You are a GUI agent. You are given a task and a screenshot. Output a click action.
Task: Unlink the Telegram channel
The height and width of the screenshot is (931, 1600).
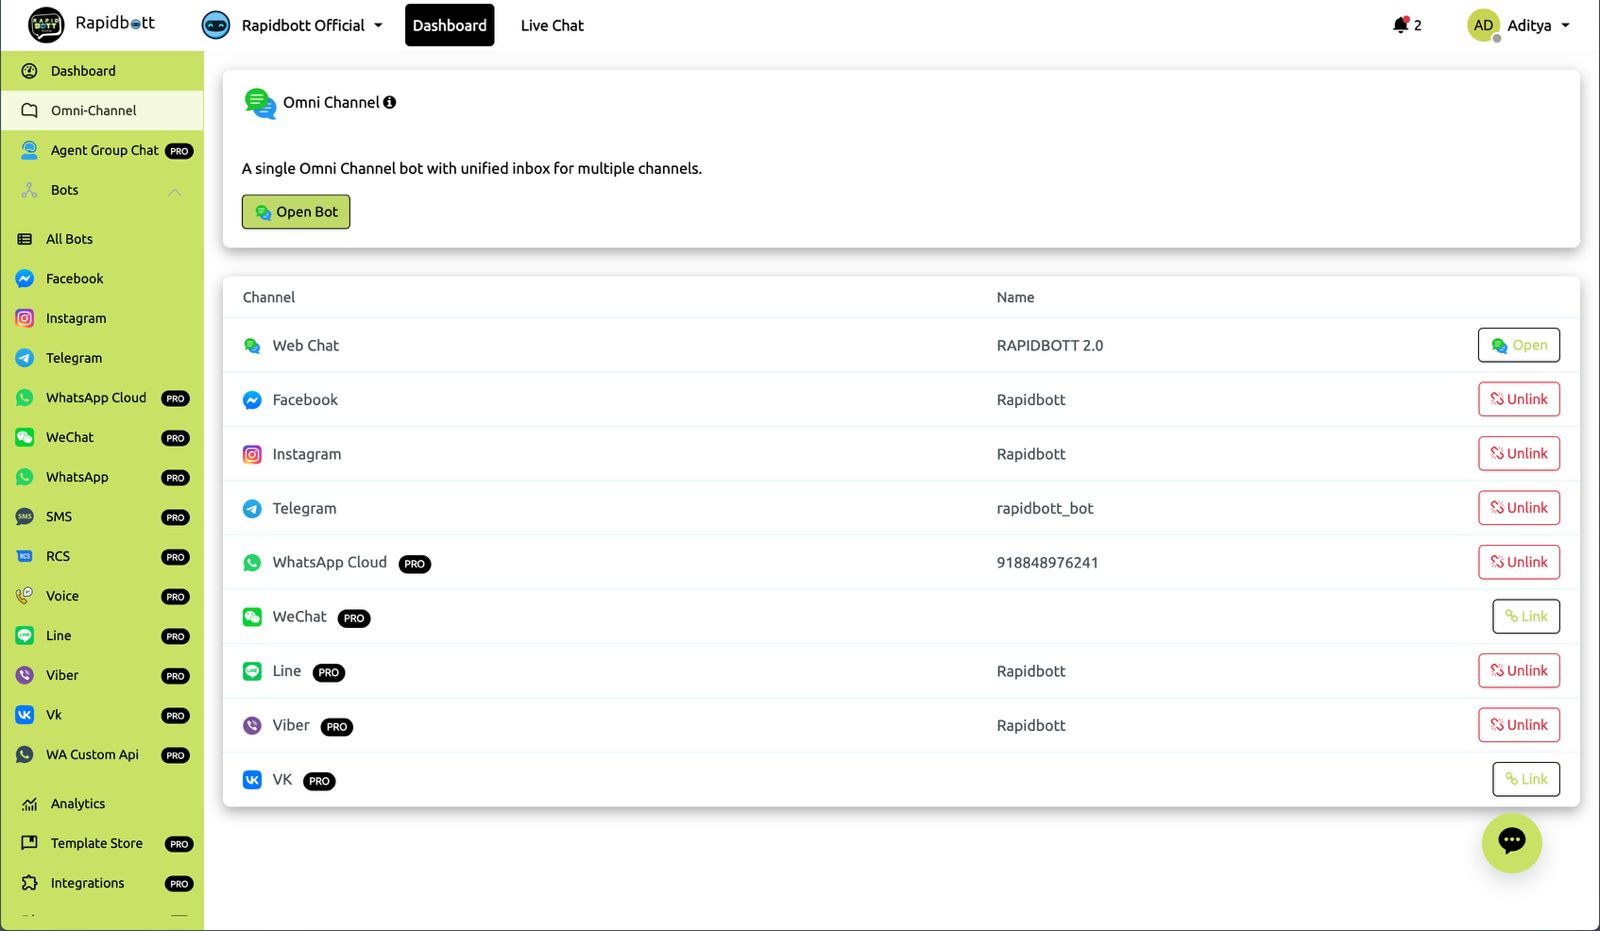(x=1518, y=508)
